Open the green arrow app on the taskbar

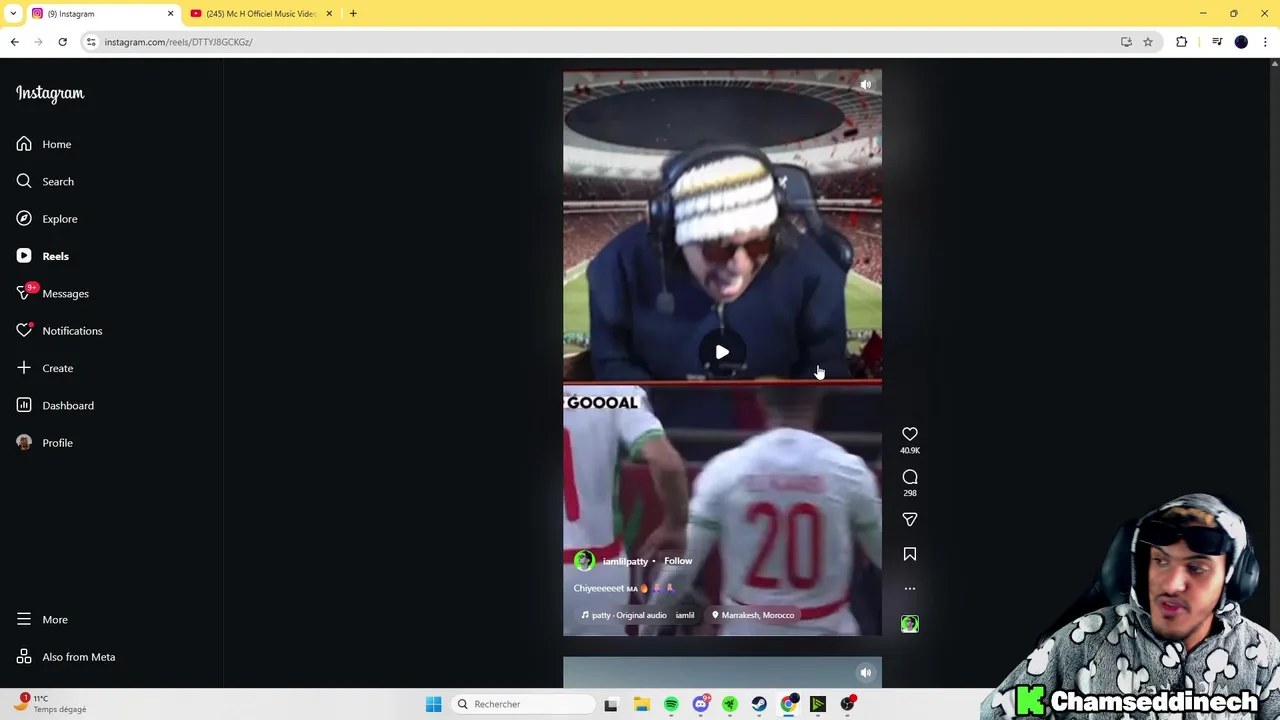click(818, 704)
